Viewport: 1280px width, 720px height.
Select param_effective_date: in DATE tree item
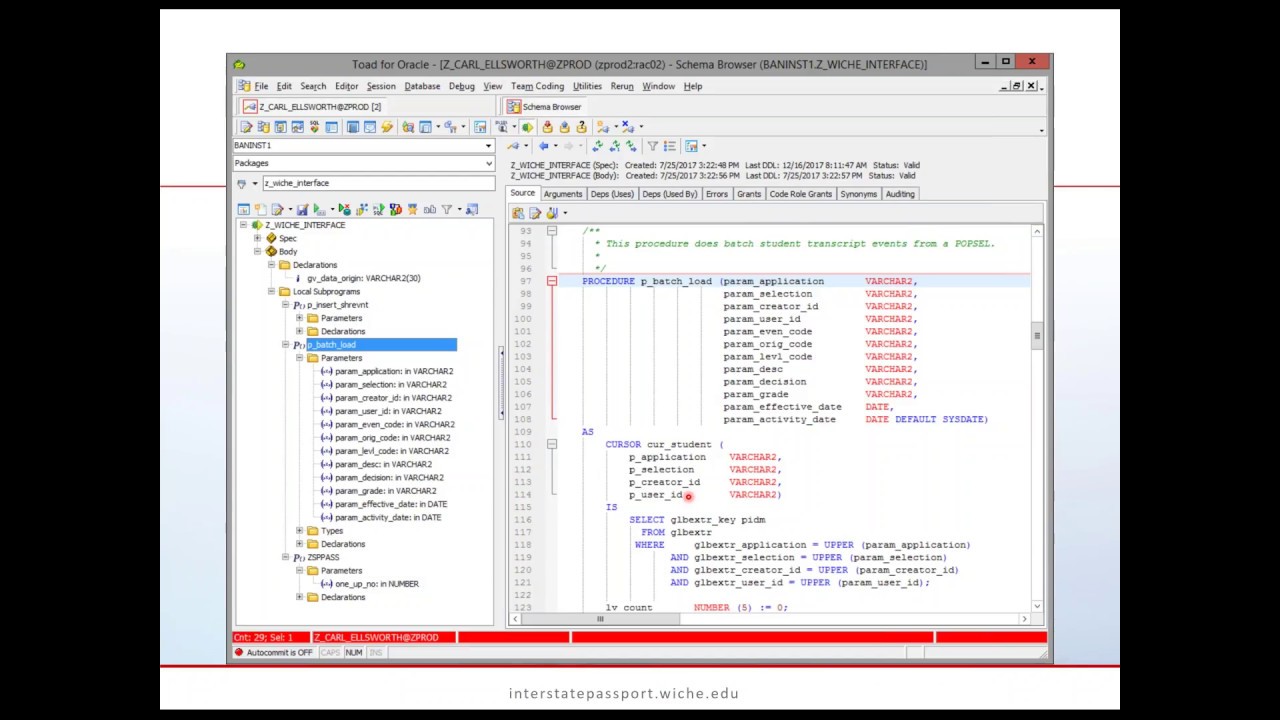coord(391,505)
